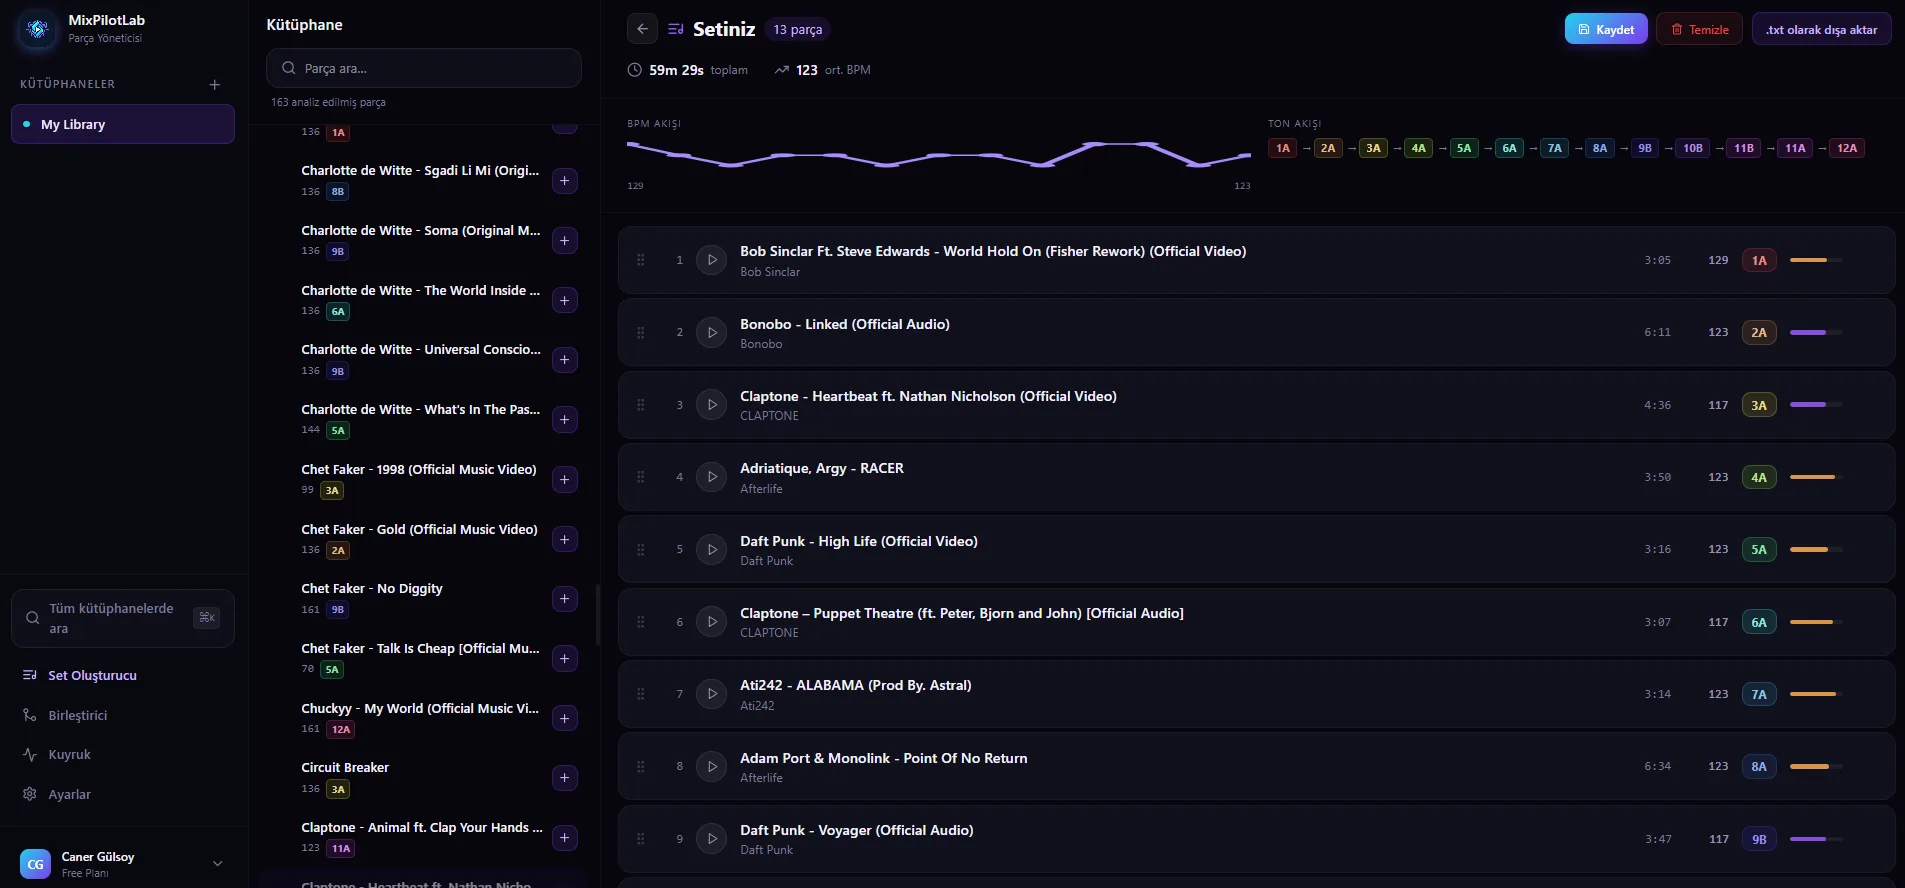Open Tüm kütüphanelerde ara search box

tap(123, 618)
